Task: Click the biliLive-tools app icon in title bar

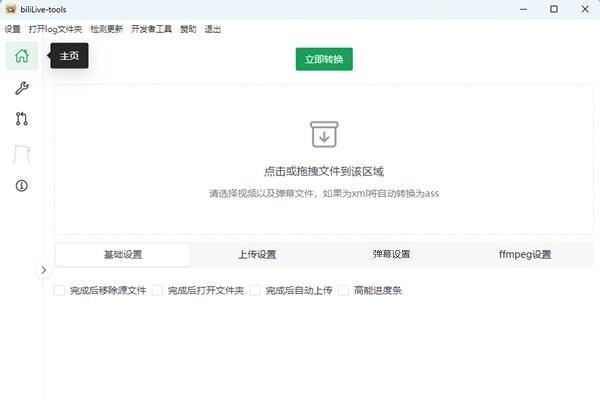Action: point(10,8)
